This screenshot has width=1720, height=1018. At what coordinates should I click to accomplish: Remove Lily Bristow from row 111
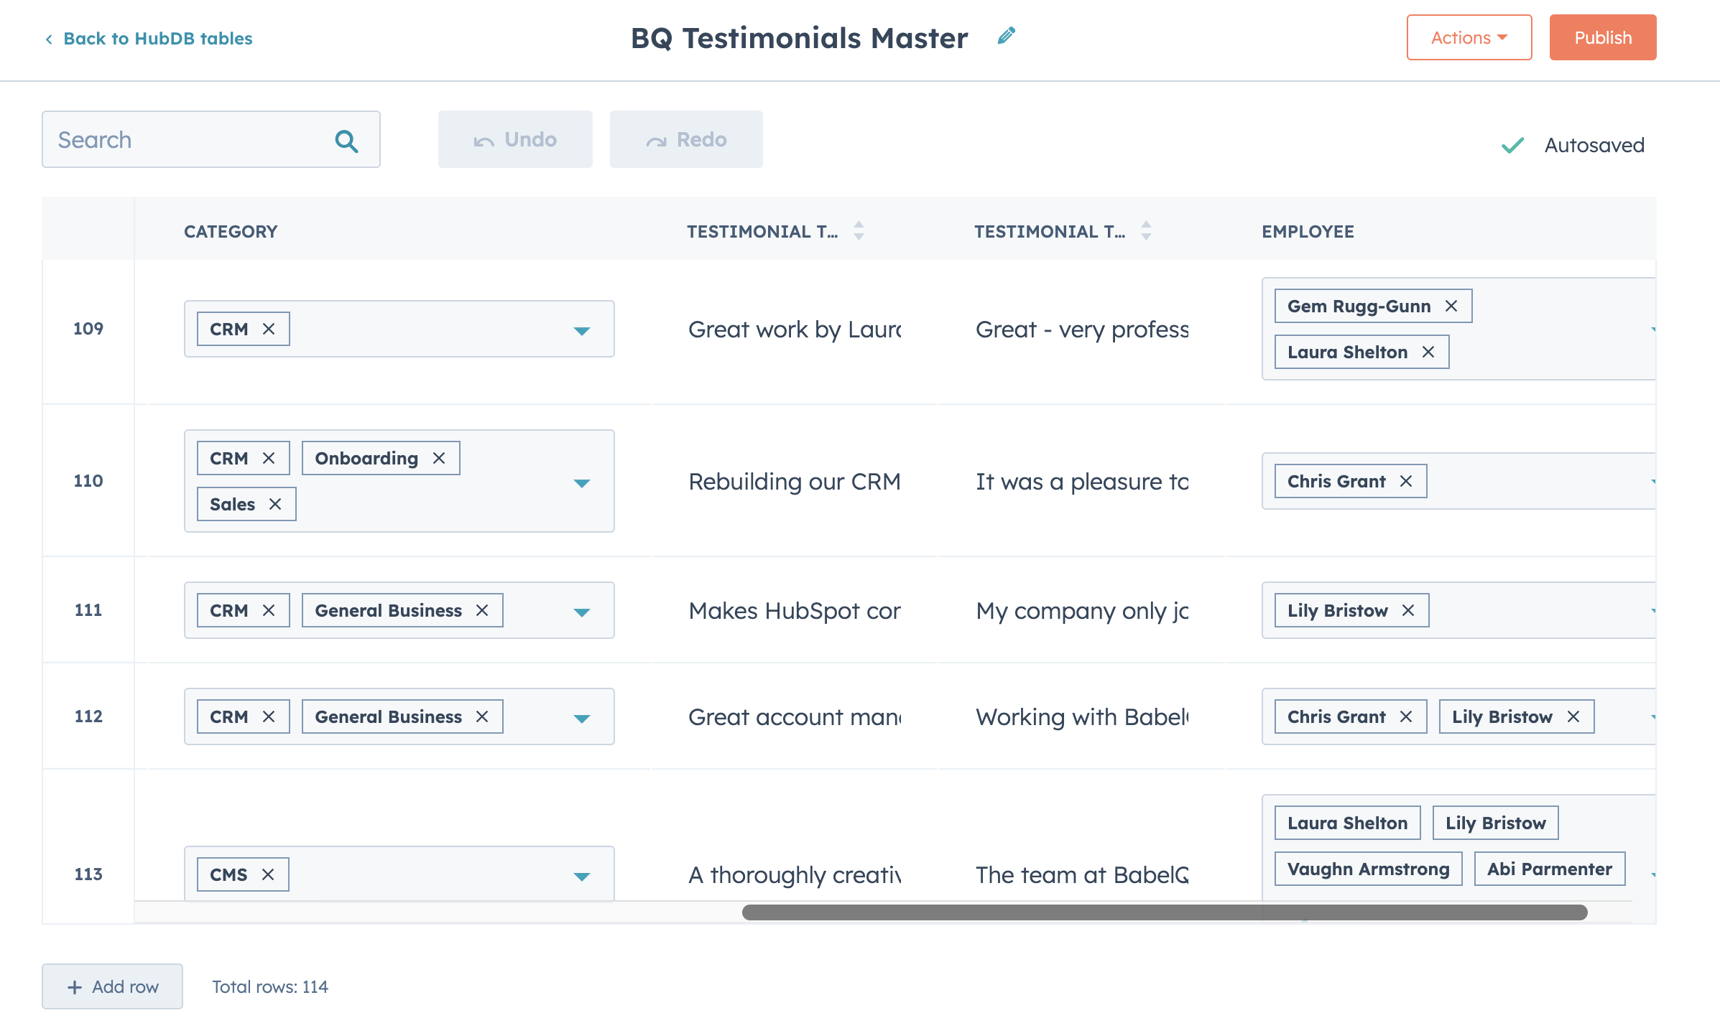point(1407,610)
